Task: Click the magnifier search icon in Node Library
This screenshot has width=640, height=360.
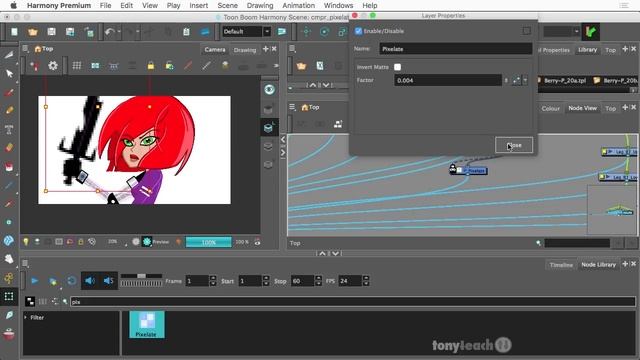Action: click(65, 302)
